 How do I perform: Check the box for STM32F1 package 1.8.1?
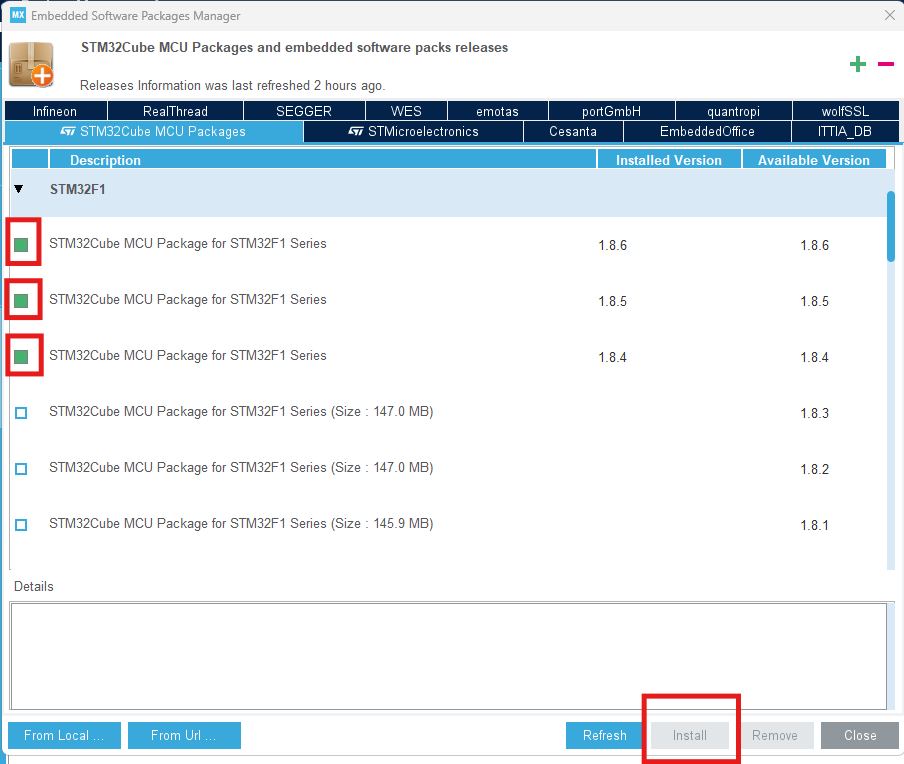point(21,525)
